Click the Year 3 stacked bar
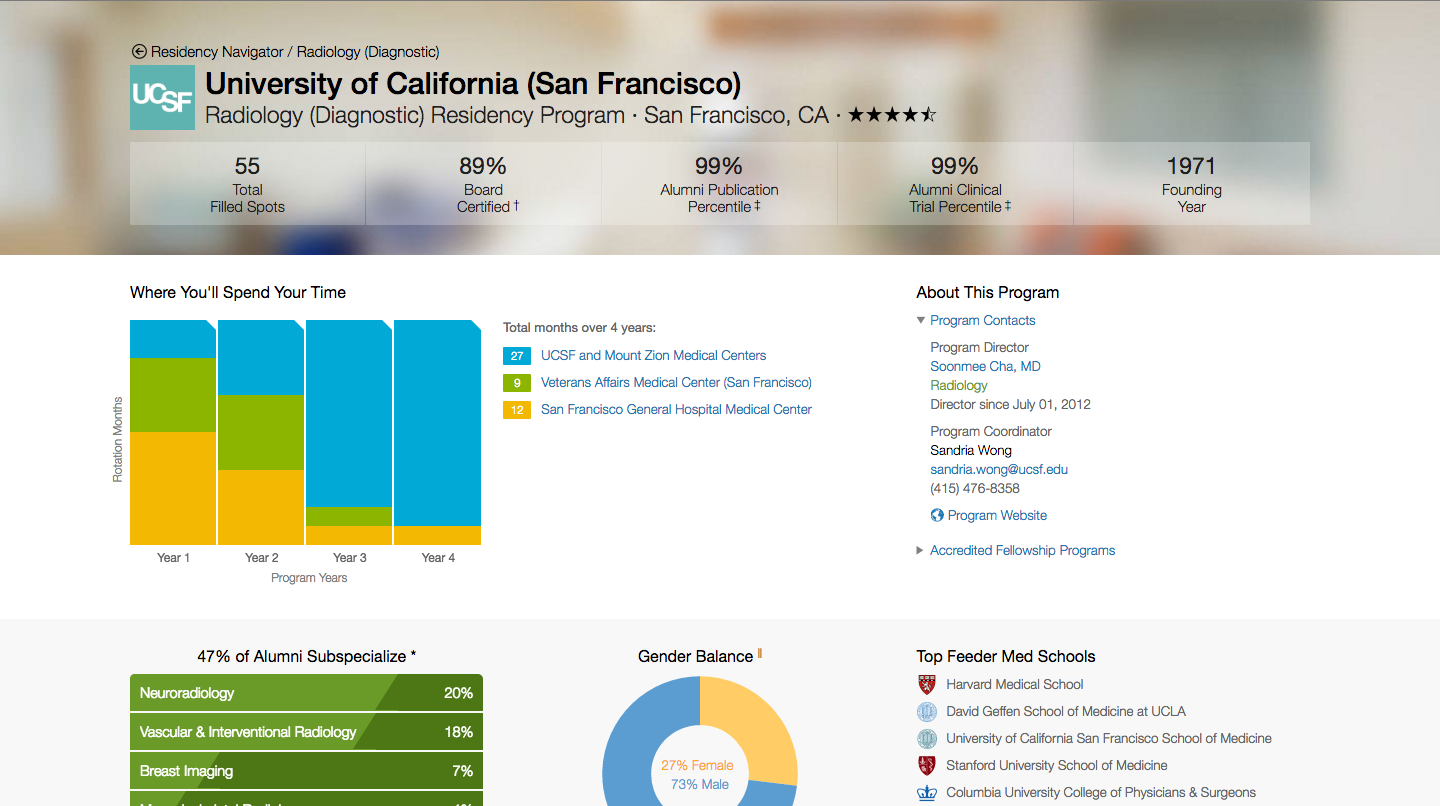This screenshot has width=1440, height=806. point(349,432)
